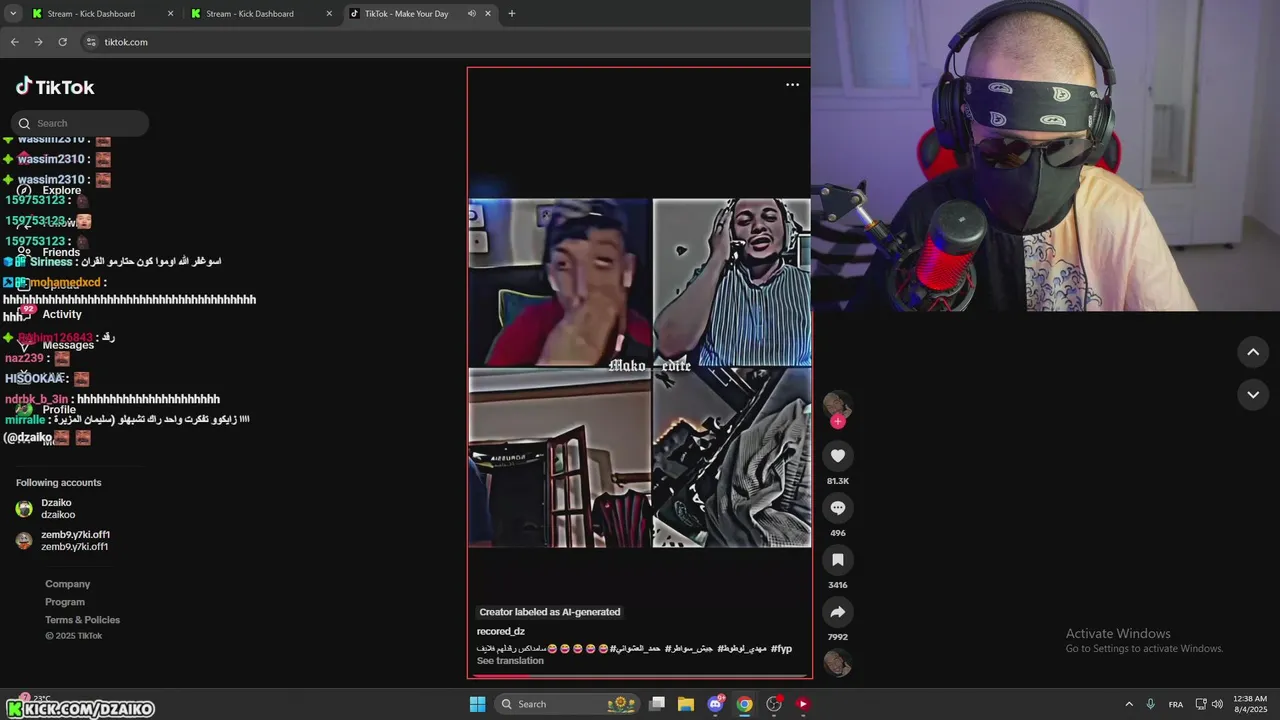Open the comments showing 496
Viewport: 1280px width, 720px height.
point(838,508)
